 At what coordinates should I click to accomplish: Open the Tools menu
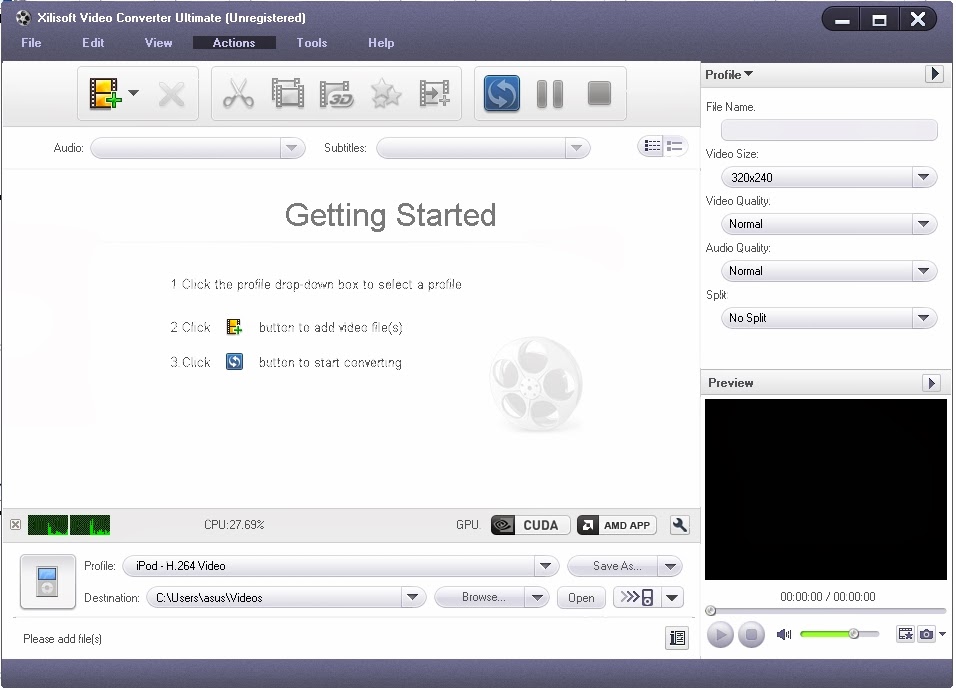[x=312, y=43]
